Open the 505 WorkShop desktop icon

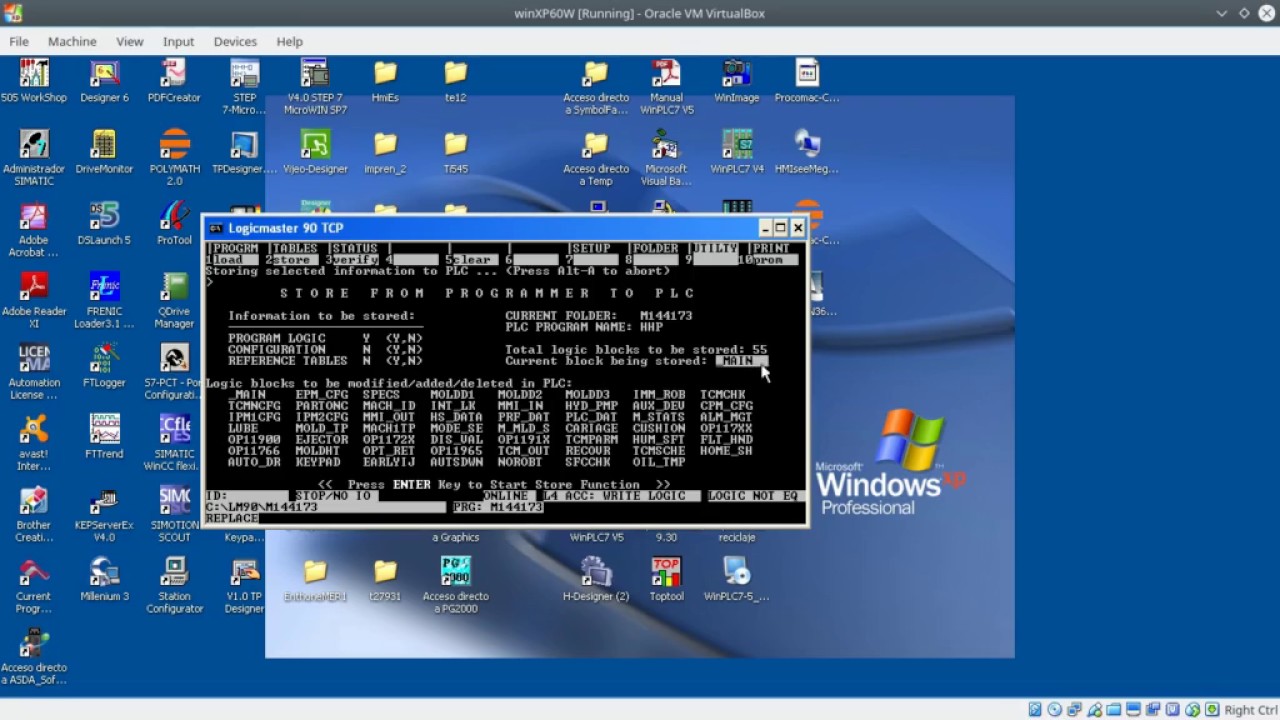(34, 81)
